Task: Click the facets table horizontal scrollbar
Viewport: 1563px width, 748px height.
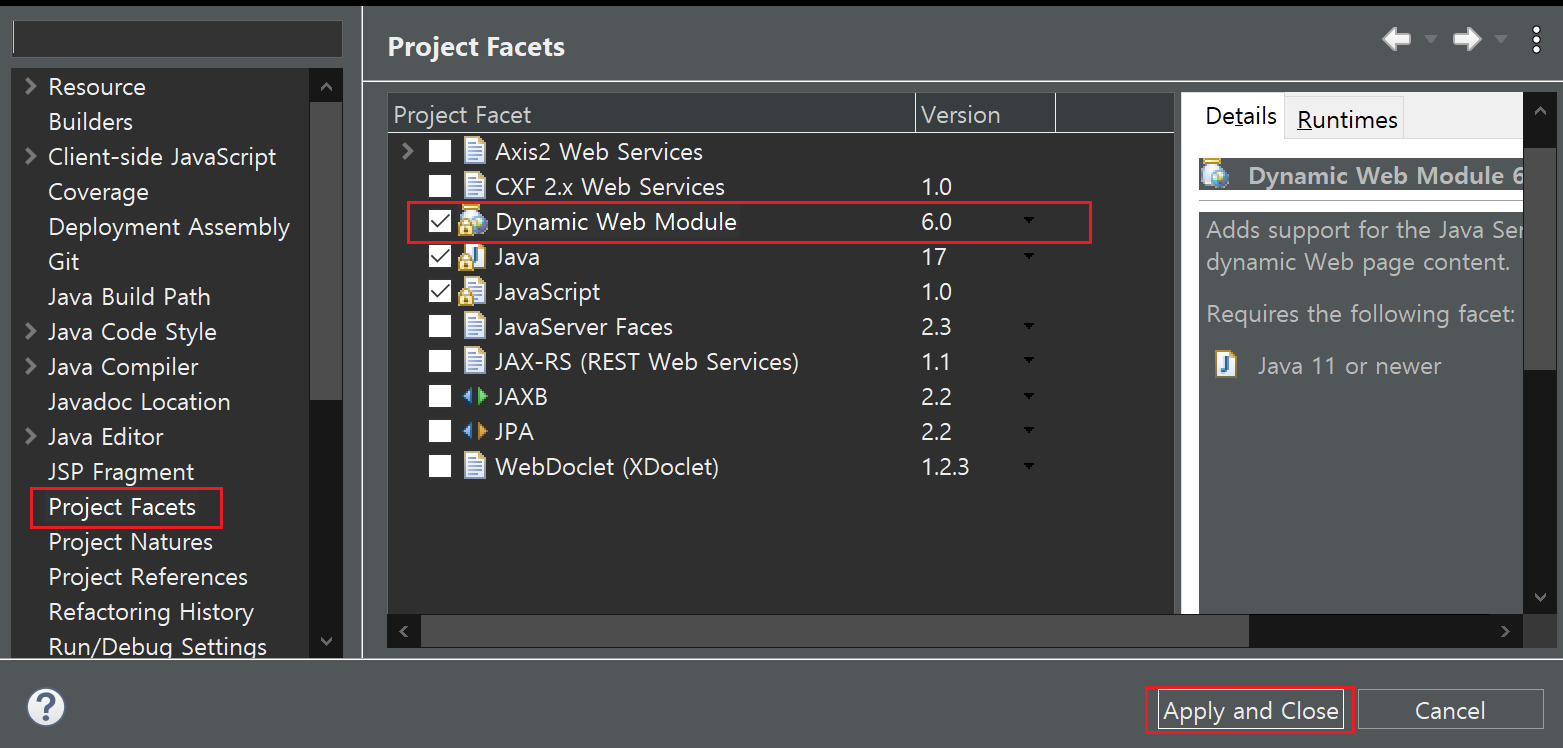Action: coord(834,631)
